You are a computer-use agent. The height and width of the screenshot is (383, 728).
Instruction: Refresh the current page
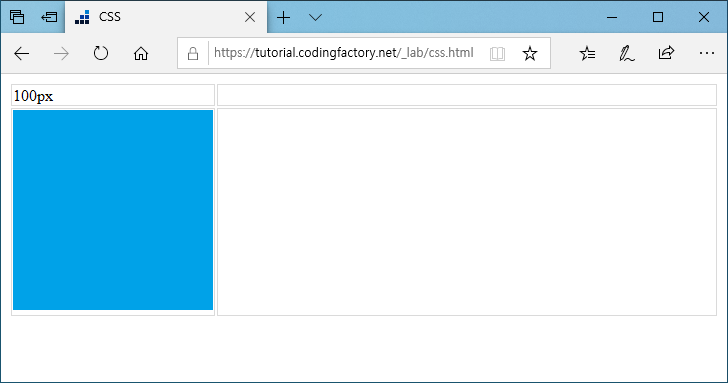click(x=101, y=53)
